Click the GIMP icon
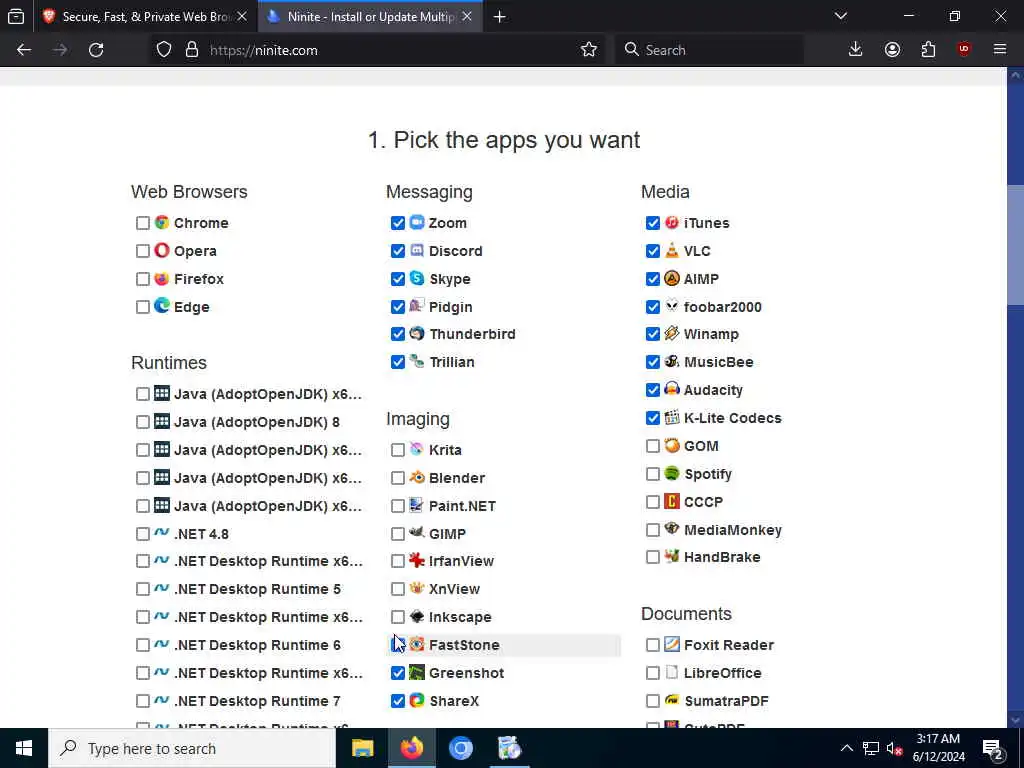Image resolution: width=1024 pixels, height=768 pixels. pos(417,534)
